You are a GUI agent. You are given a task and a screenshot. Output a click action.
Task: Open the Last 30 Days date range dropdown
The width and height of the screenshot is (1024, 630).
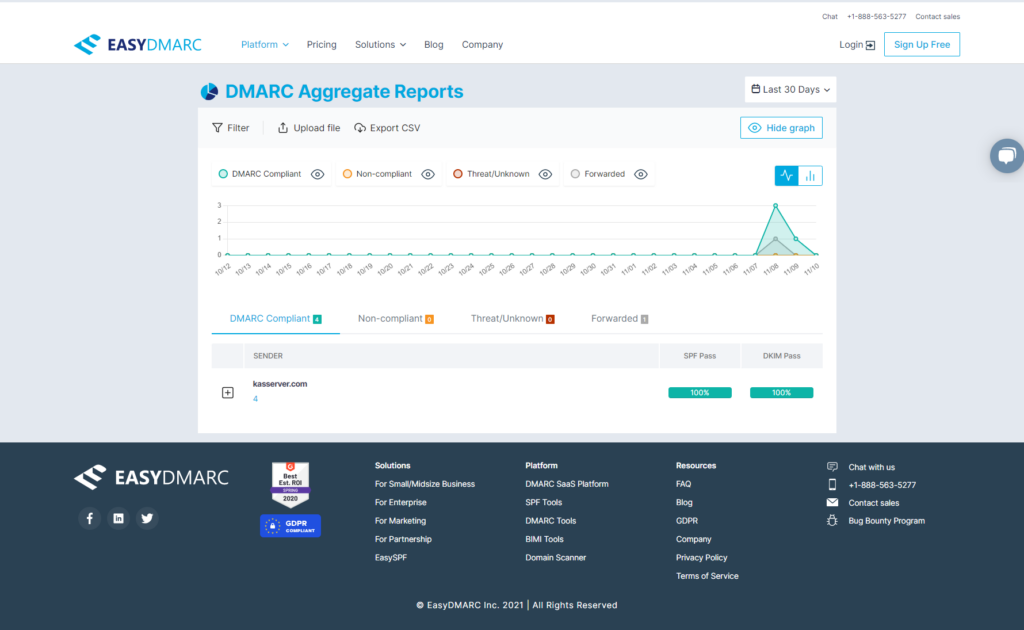pyautogui.click(x=790, y=89)
